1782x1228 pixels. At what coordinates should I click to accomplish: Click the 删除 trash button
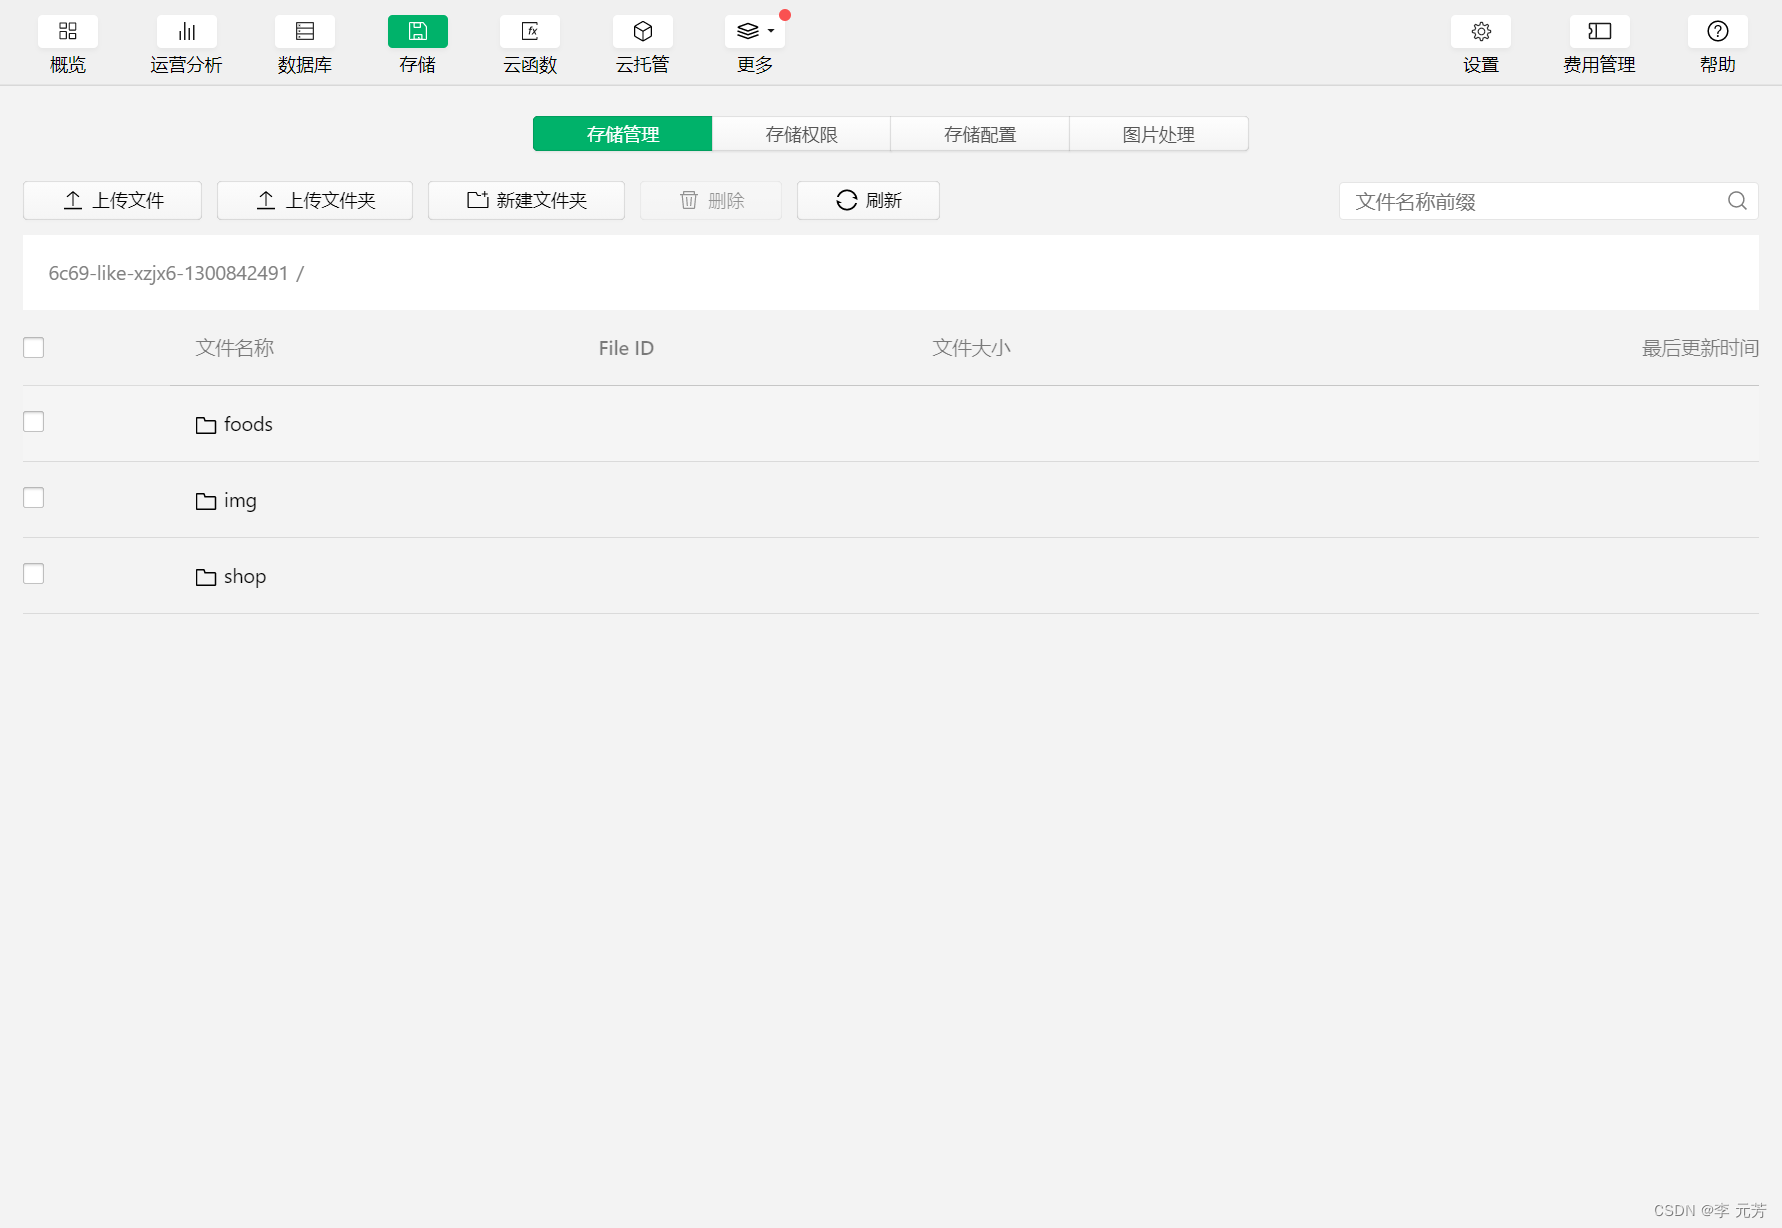(x=711, y=200)
